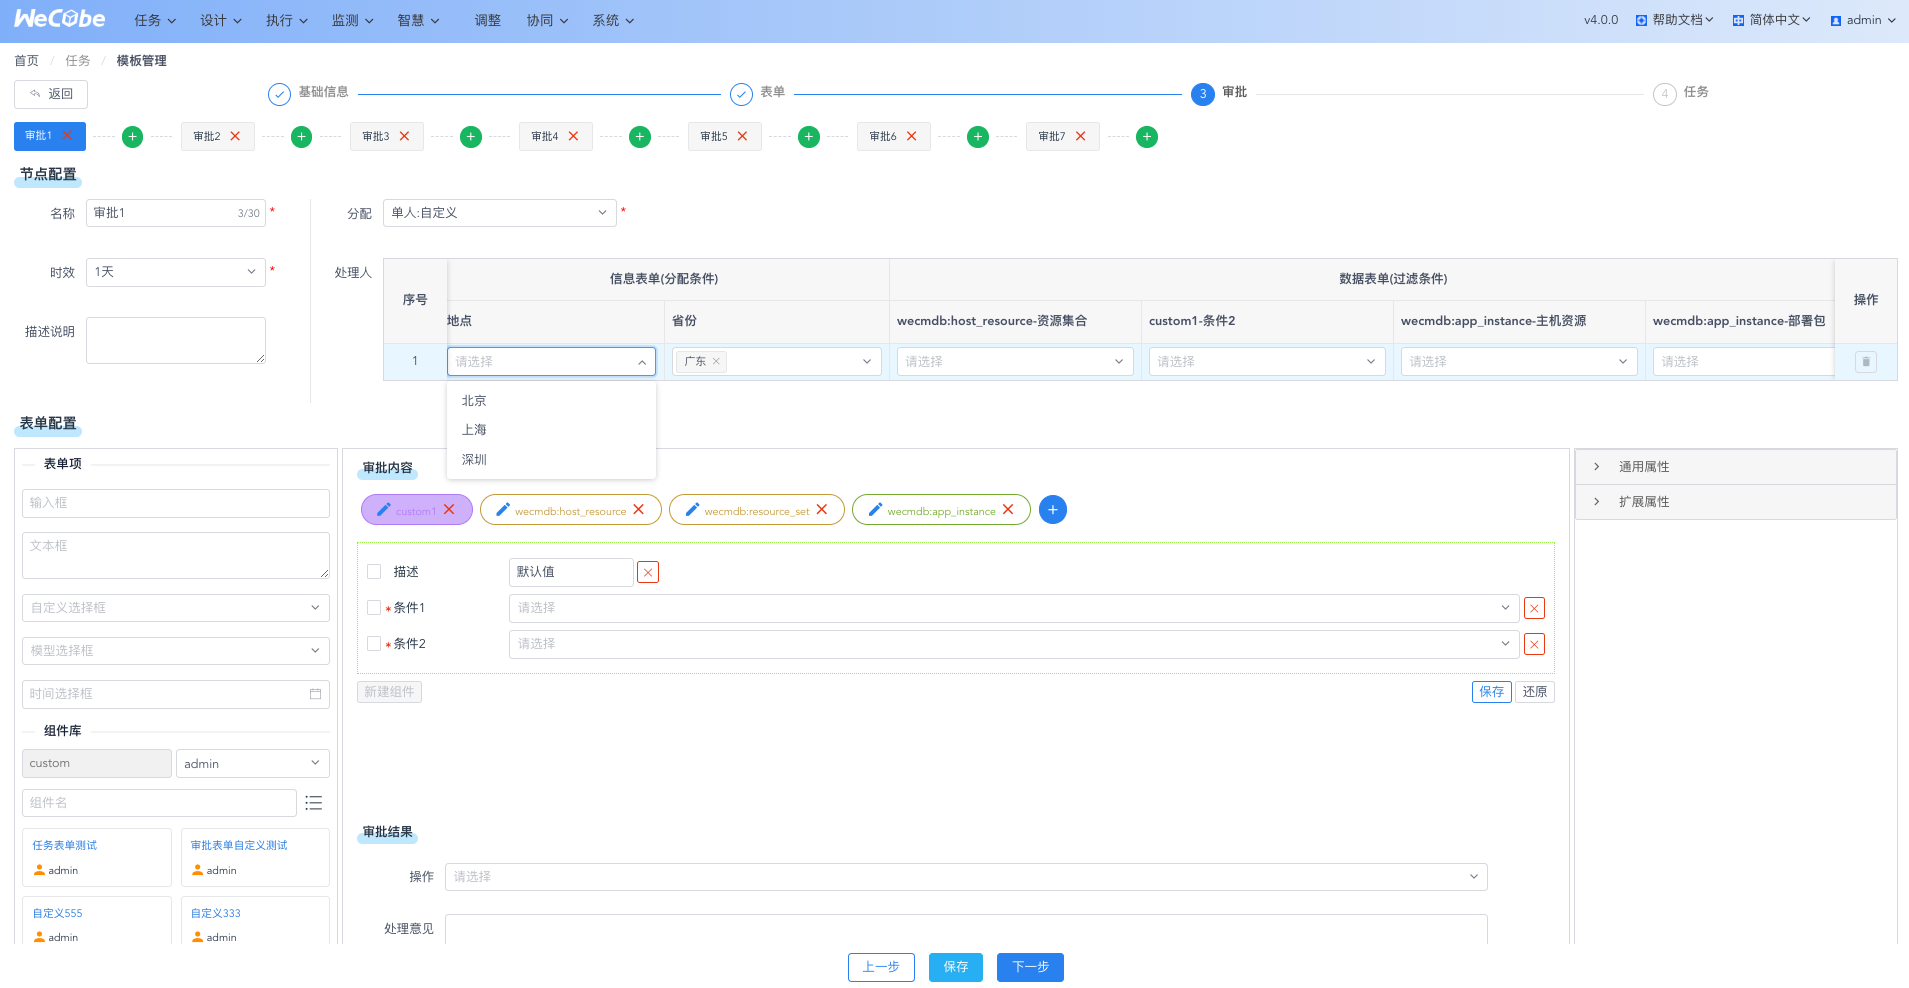Click the list icon beside the 组件名 field
This screenshot has width=1909, height=988.
pyautogui.click(x=314, y=803)
